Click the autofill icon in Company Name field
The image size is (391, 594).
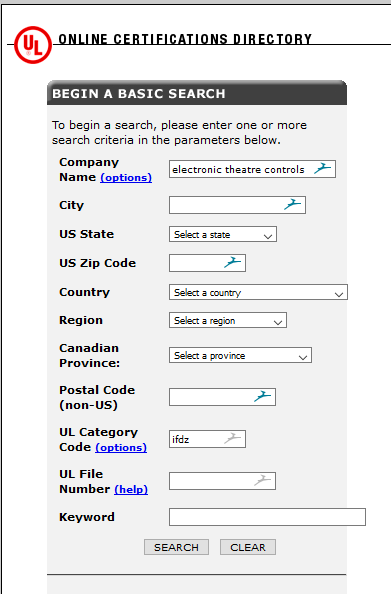[x=322, y=168]
